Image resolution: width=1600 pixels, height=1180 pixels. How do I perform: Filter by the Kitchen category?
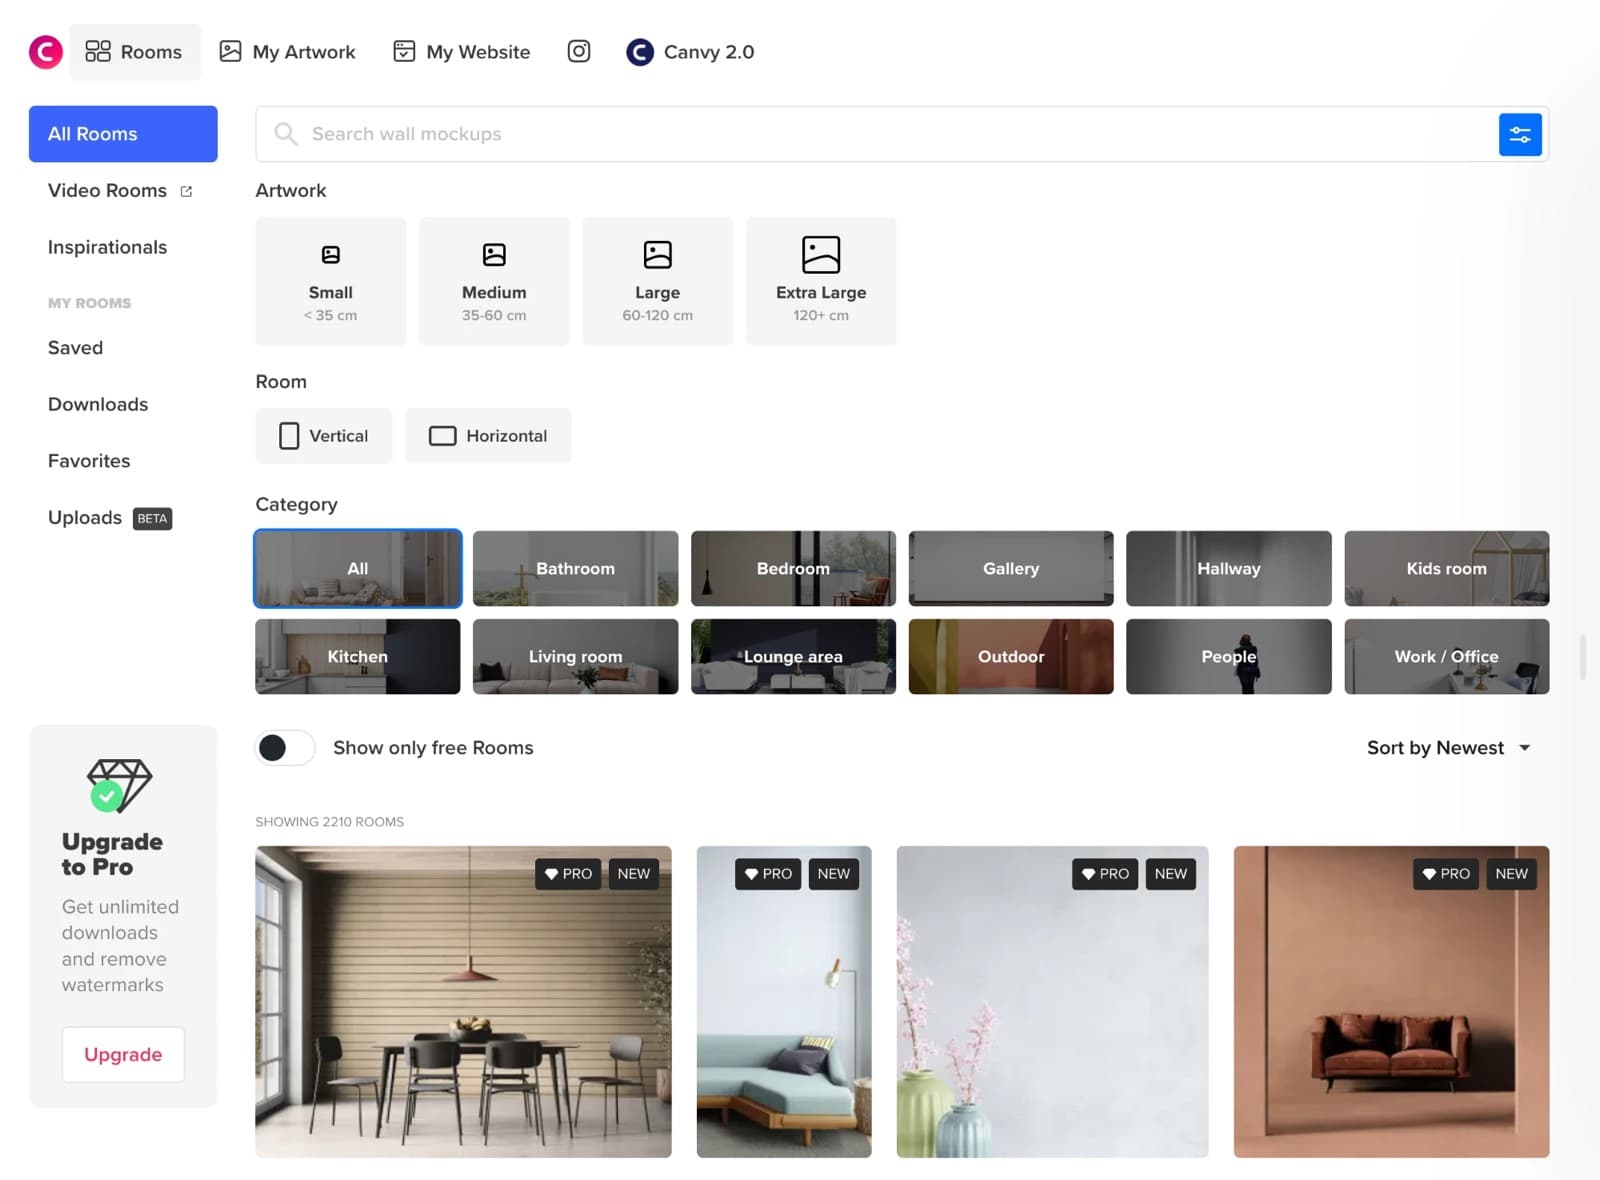click(358, 656)
